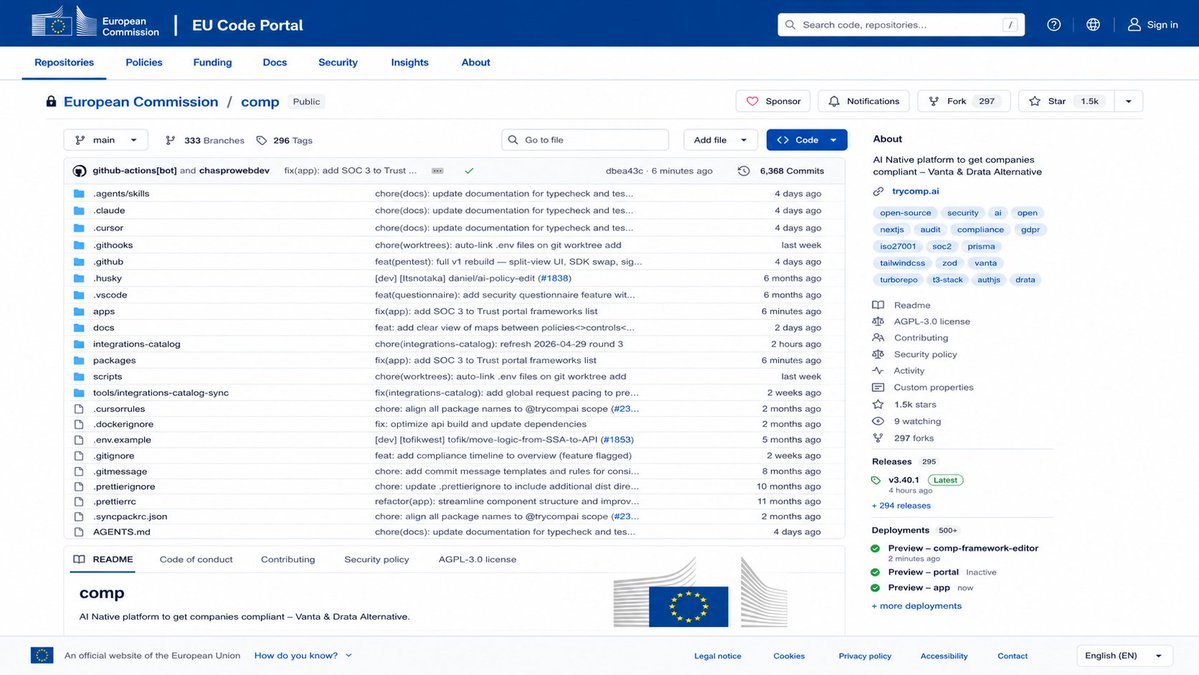Open the language globe icon
The height and width of the screenshot is (675, 1199).
tap(1093, 24)
